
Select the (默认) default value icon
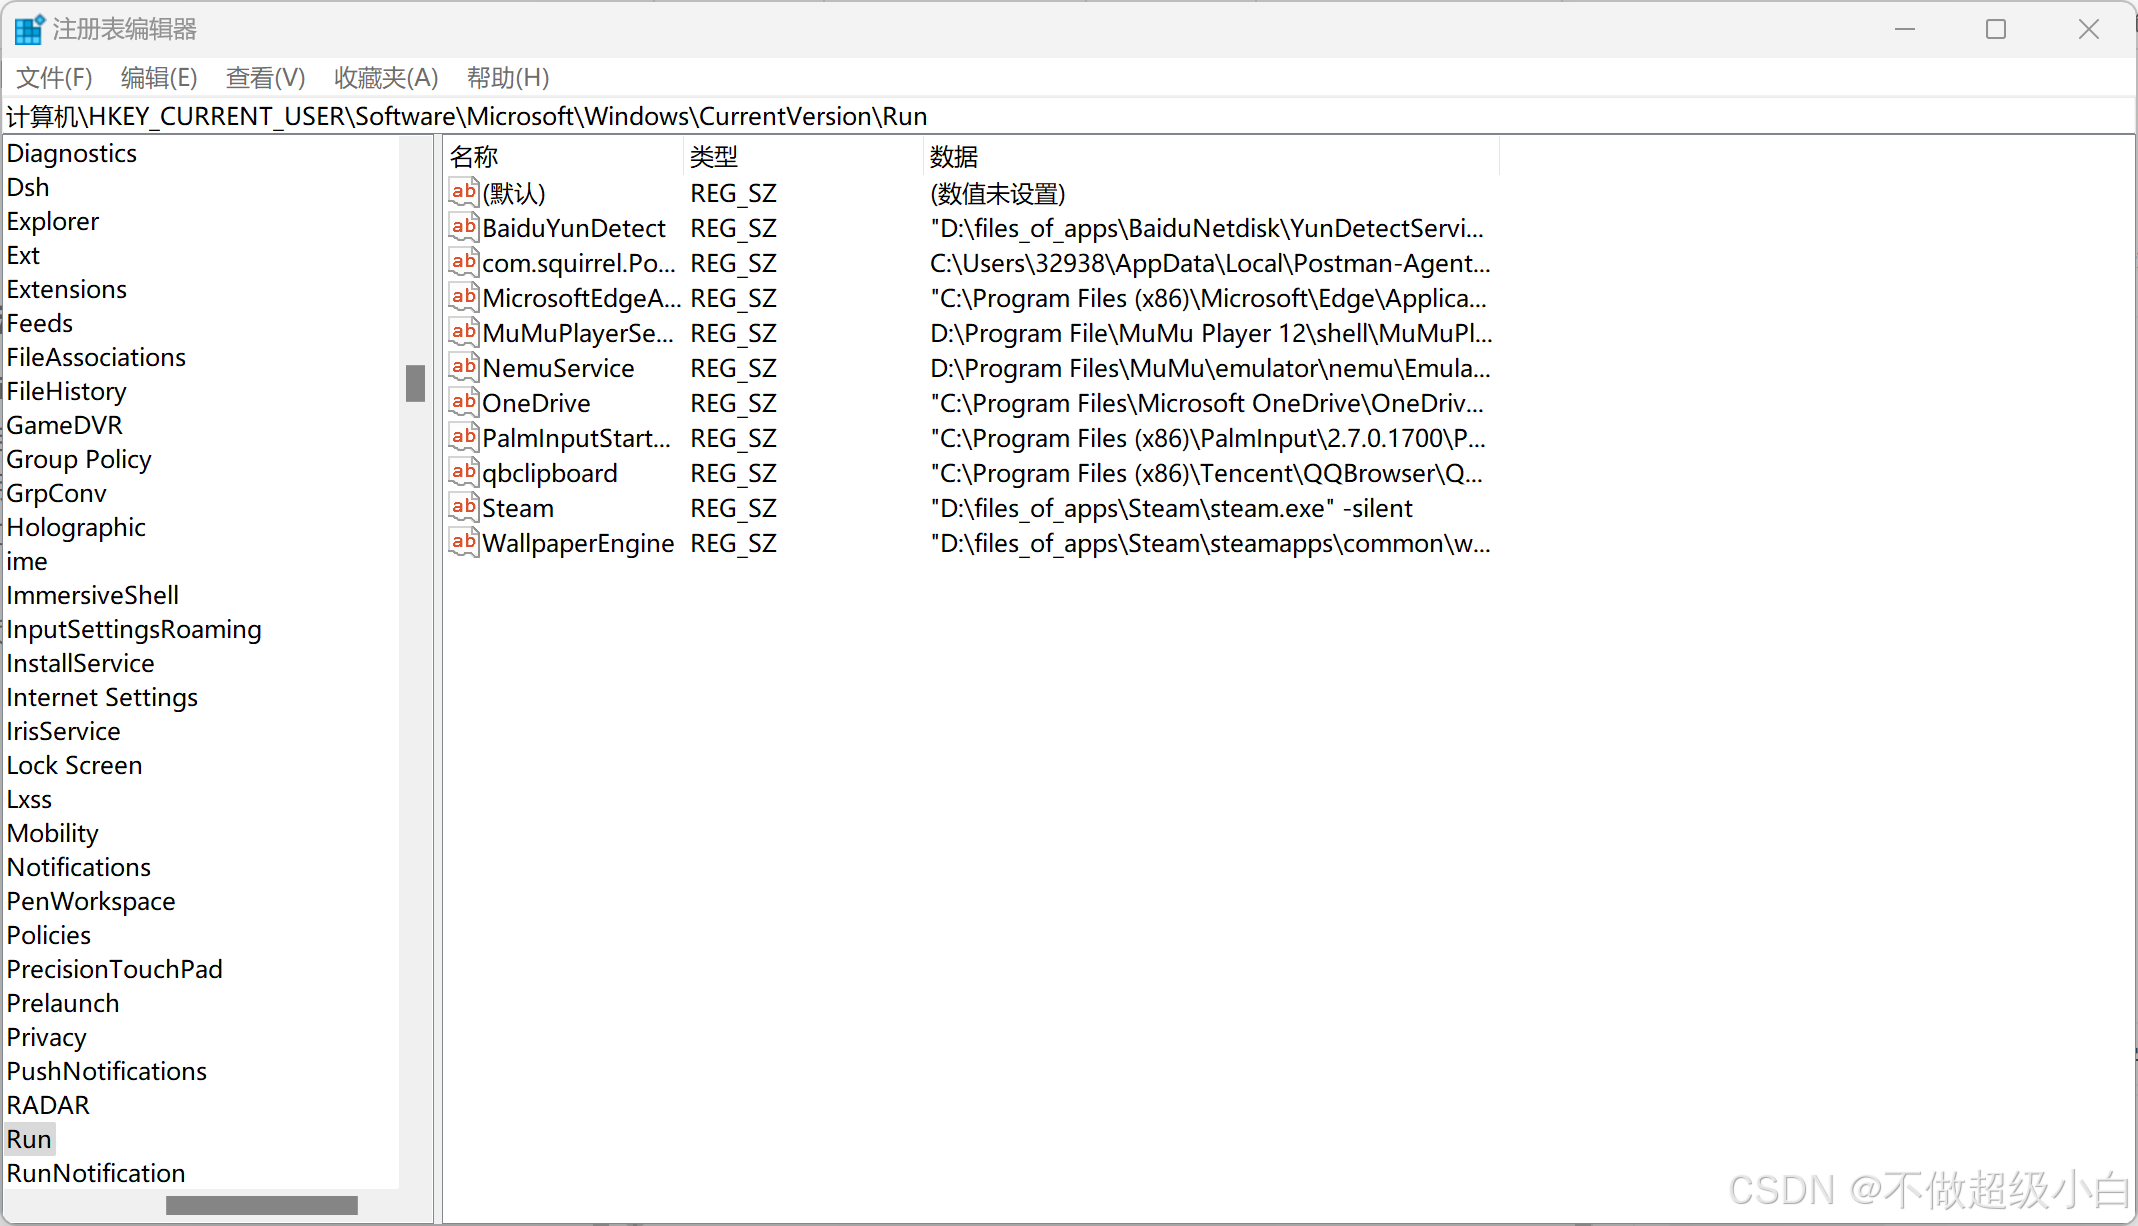coord(463,192)
